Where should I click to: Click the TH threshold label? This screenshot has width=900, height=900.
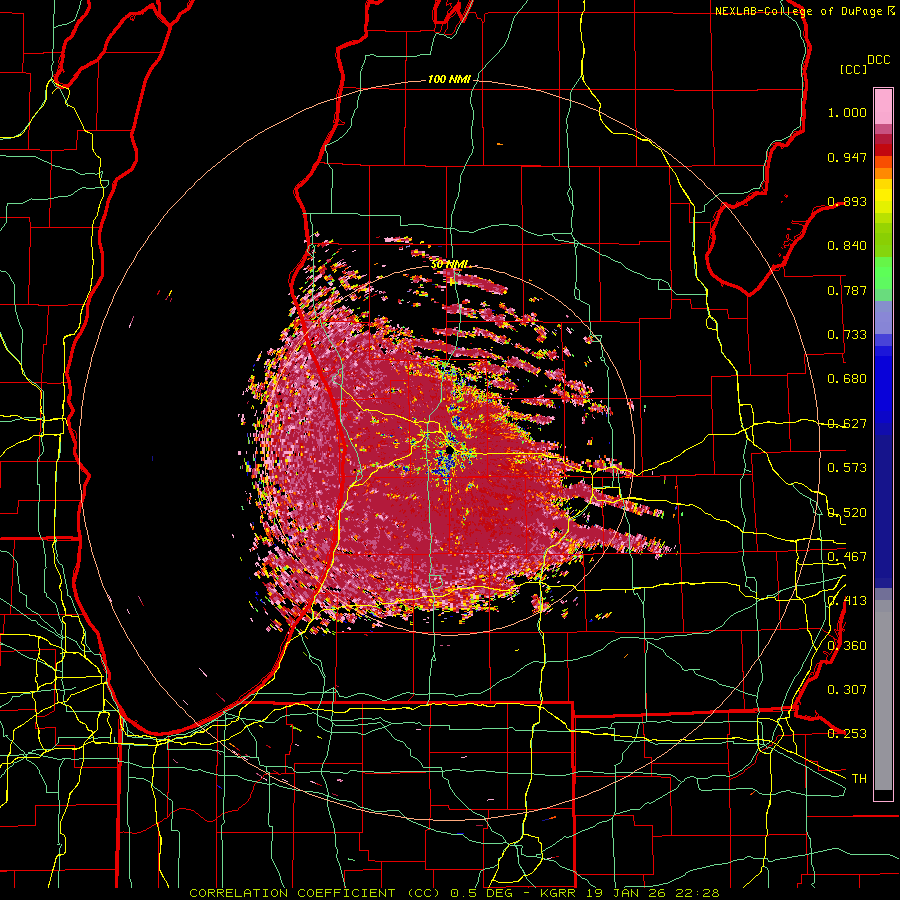(859, 778)
